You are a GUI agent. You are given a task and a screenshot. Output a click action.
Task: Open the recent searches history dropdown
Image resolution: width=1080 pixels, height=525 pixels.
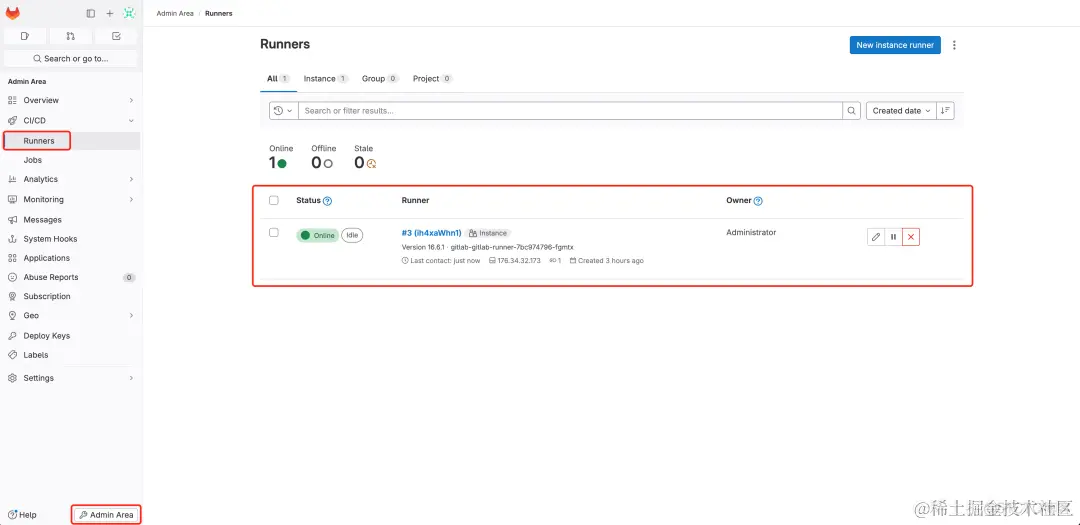pyautogui.click(x=283, y=111)
